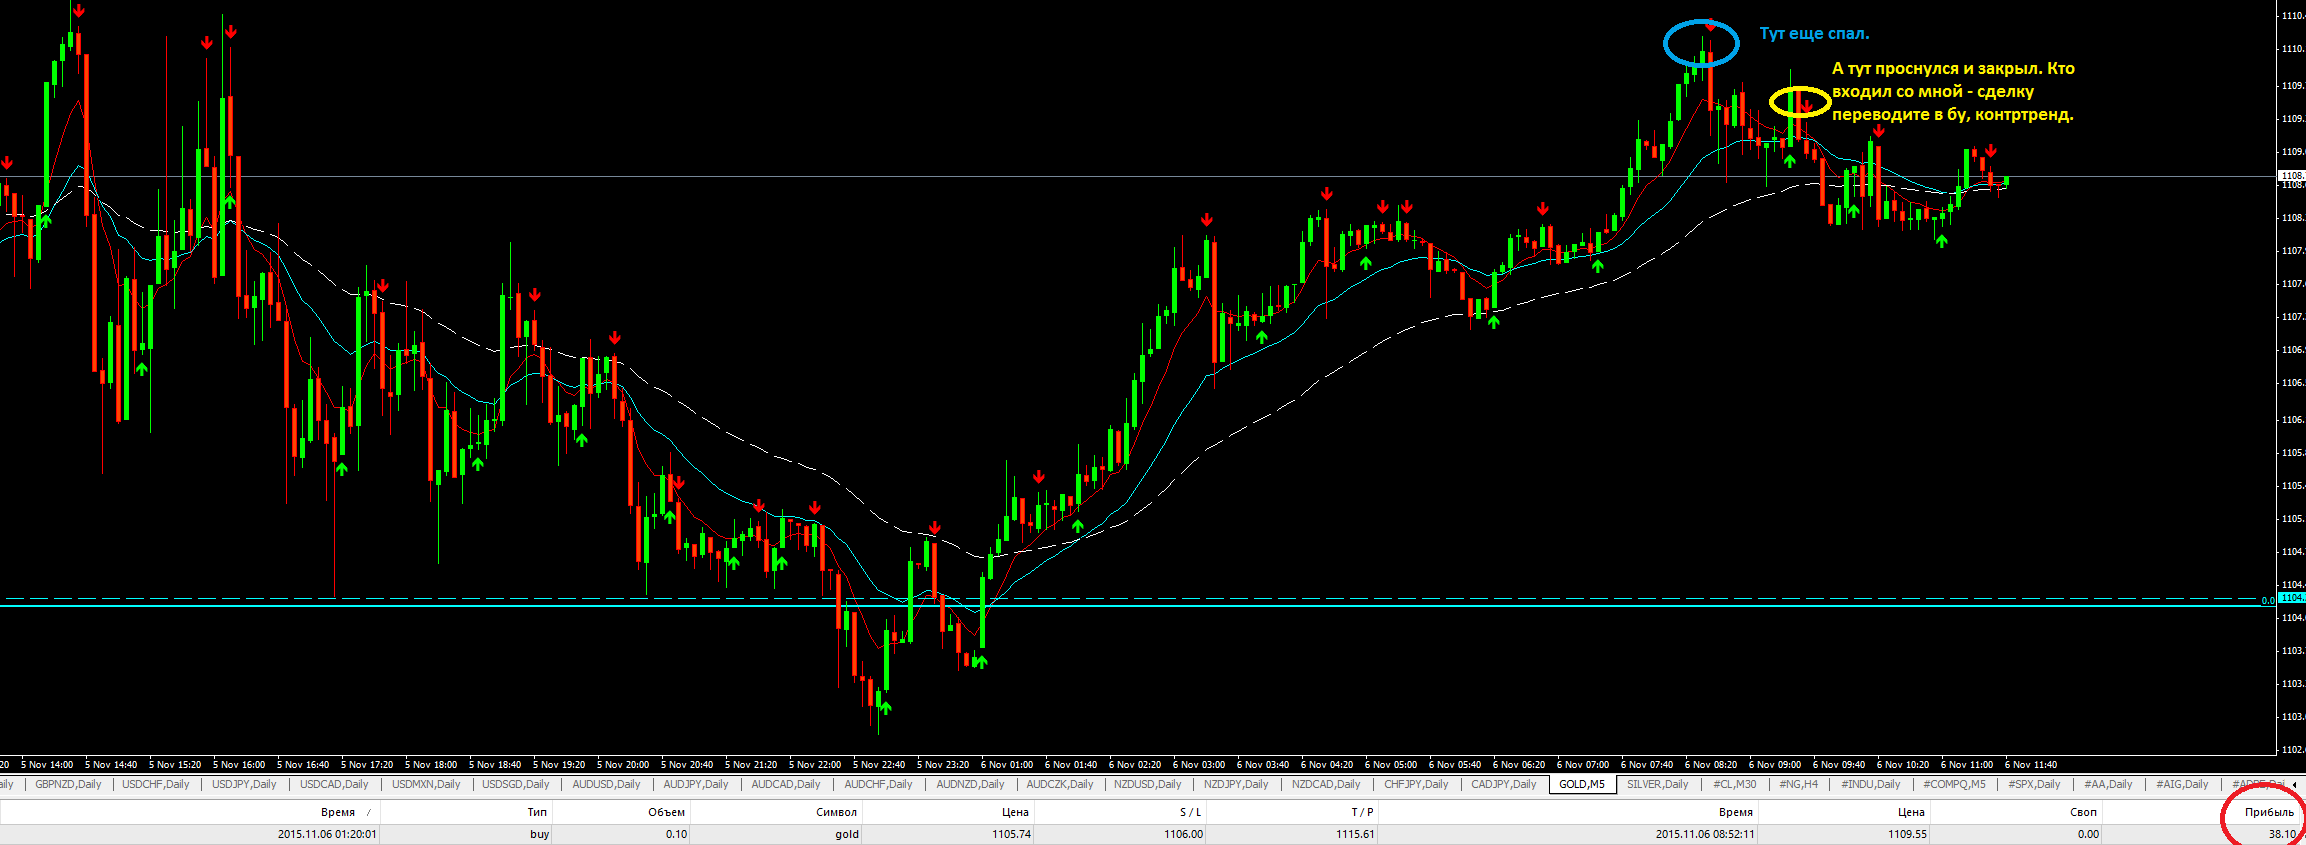The width and height of the screenshot is (2306, 845).
Task: Click the active GOLD,M5 chart tab
Action: point(1582,785)
